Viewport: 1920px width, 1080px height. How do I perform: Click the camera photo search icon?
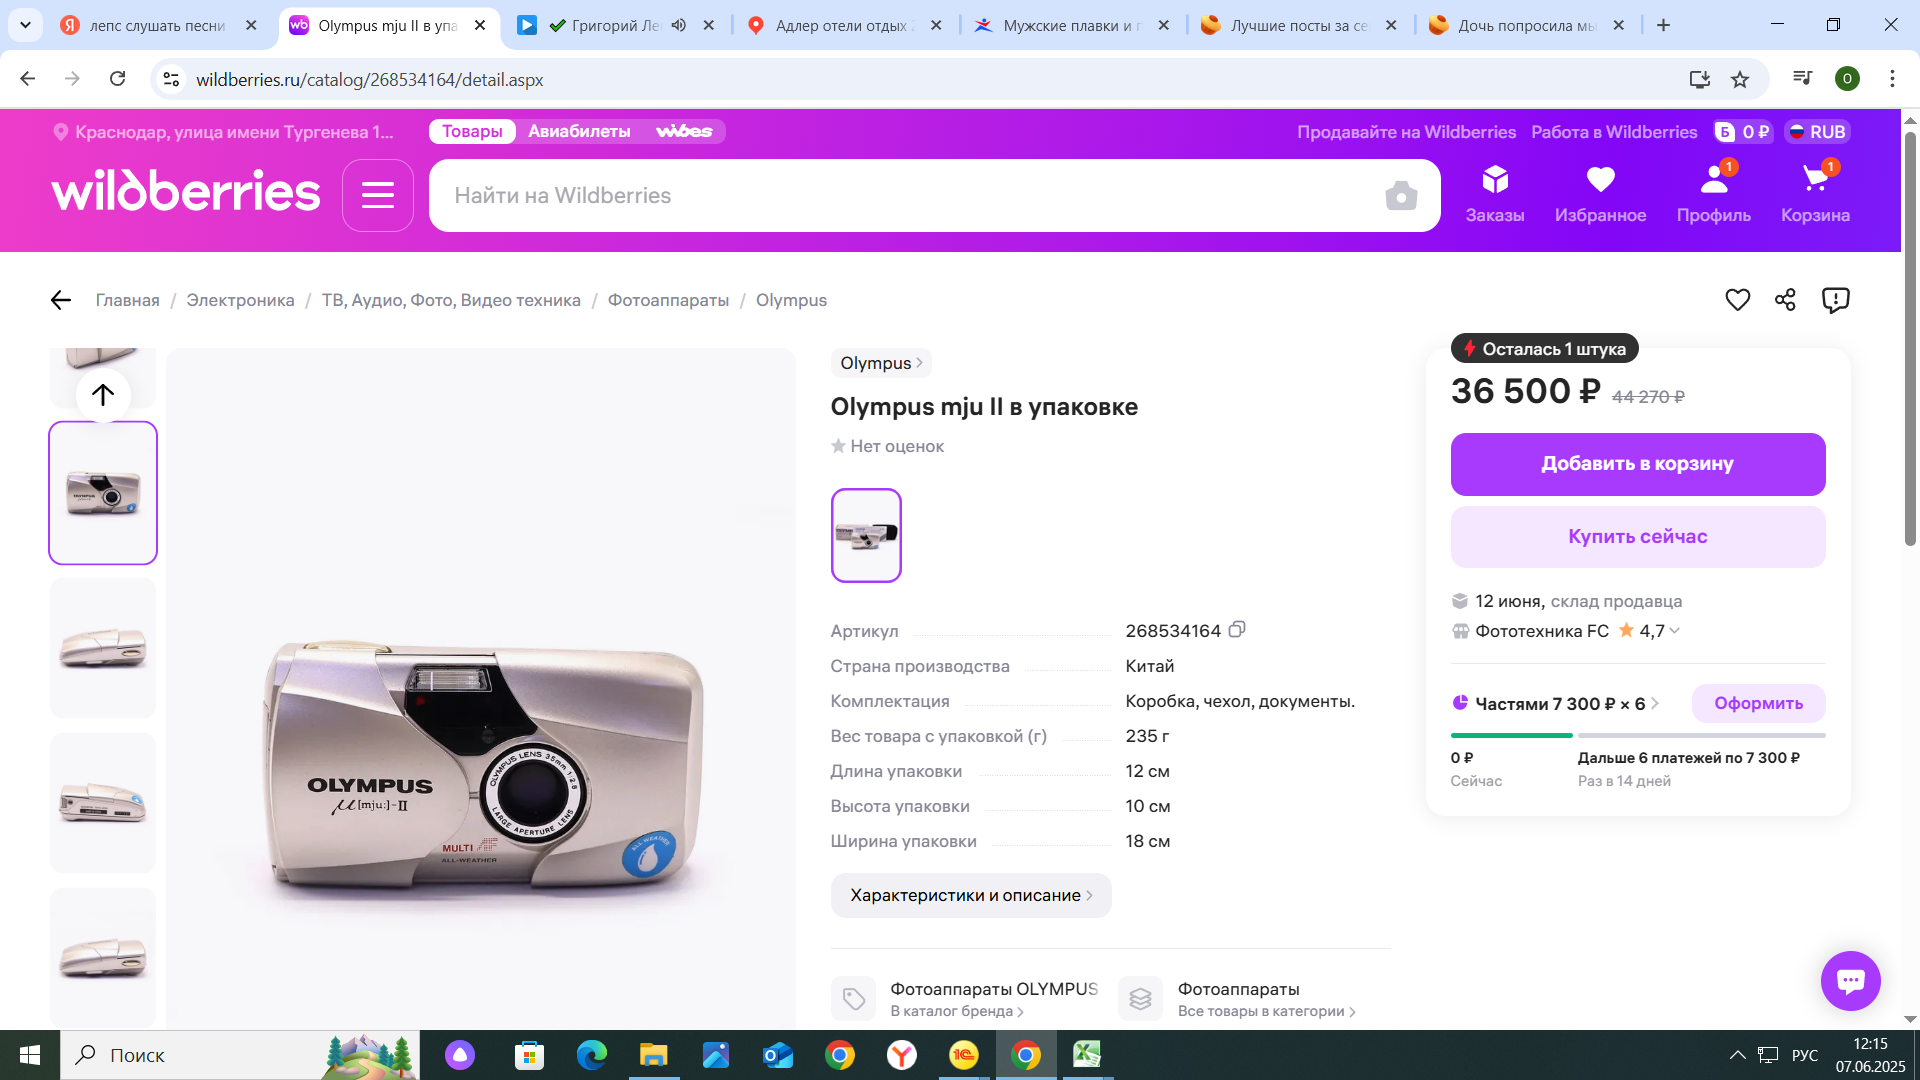[x=1400, y=196]
